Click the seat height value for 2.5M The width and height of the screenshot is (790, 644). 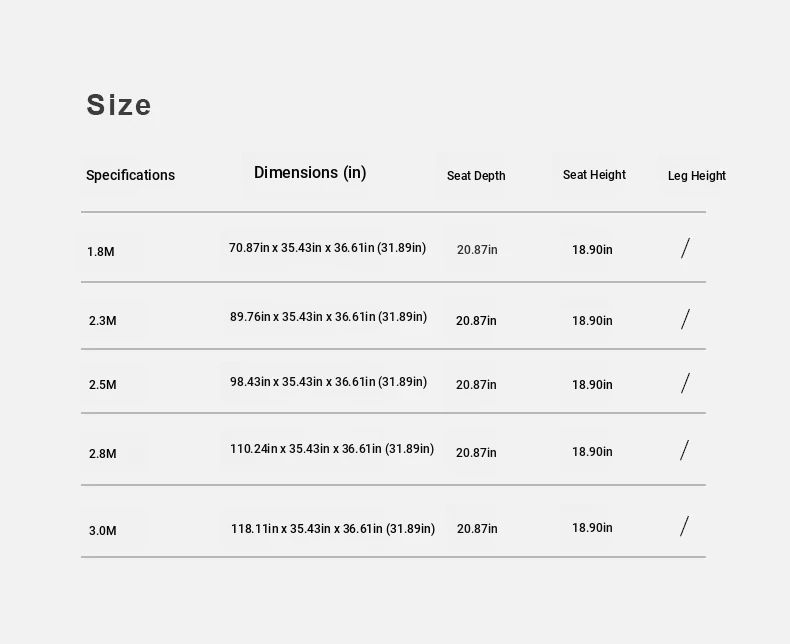(592, 385)
